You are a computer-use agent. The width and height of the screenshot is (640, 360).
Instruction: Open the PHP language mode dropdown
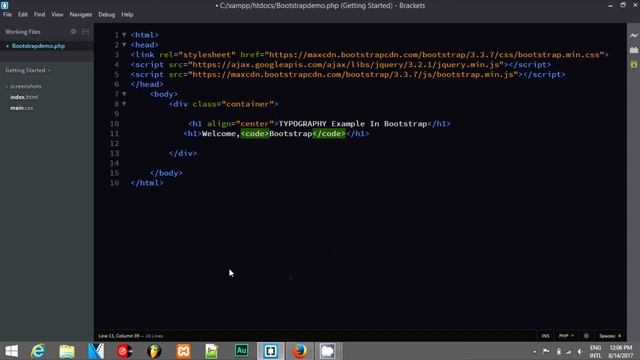tap(566, 336)
